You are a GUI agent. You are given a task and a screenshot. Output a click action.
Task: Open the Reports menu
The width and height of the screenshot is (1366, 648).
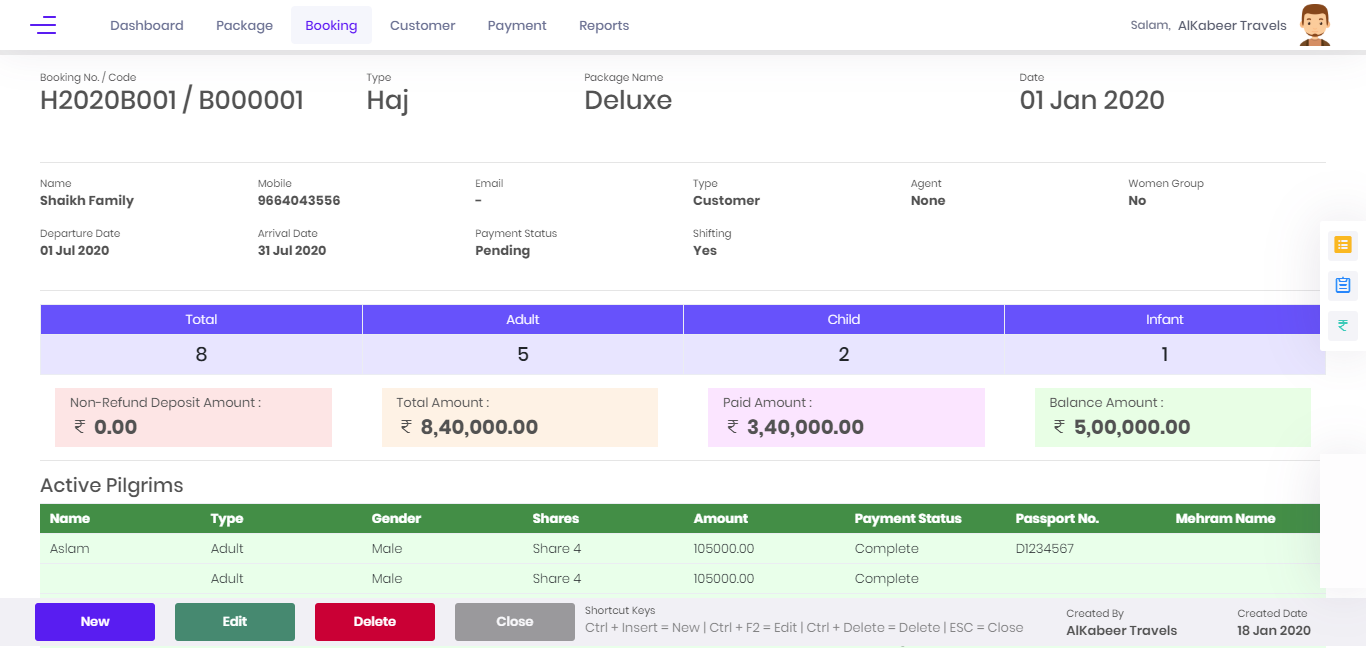[x=604, y=26]
